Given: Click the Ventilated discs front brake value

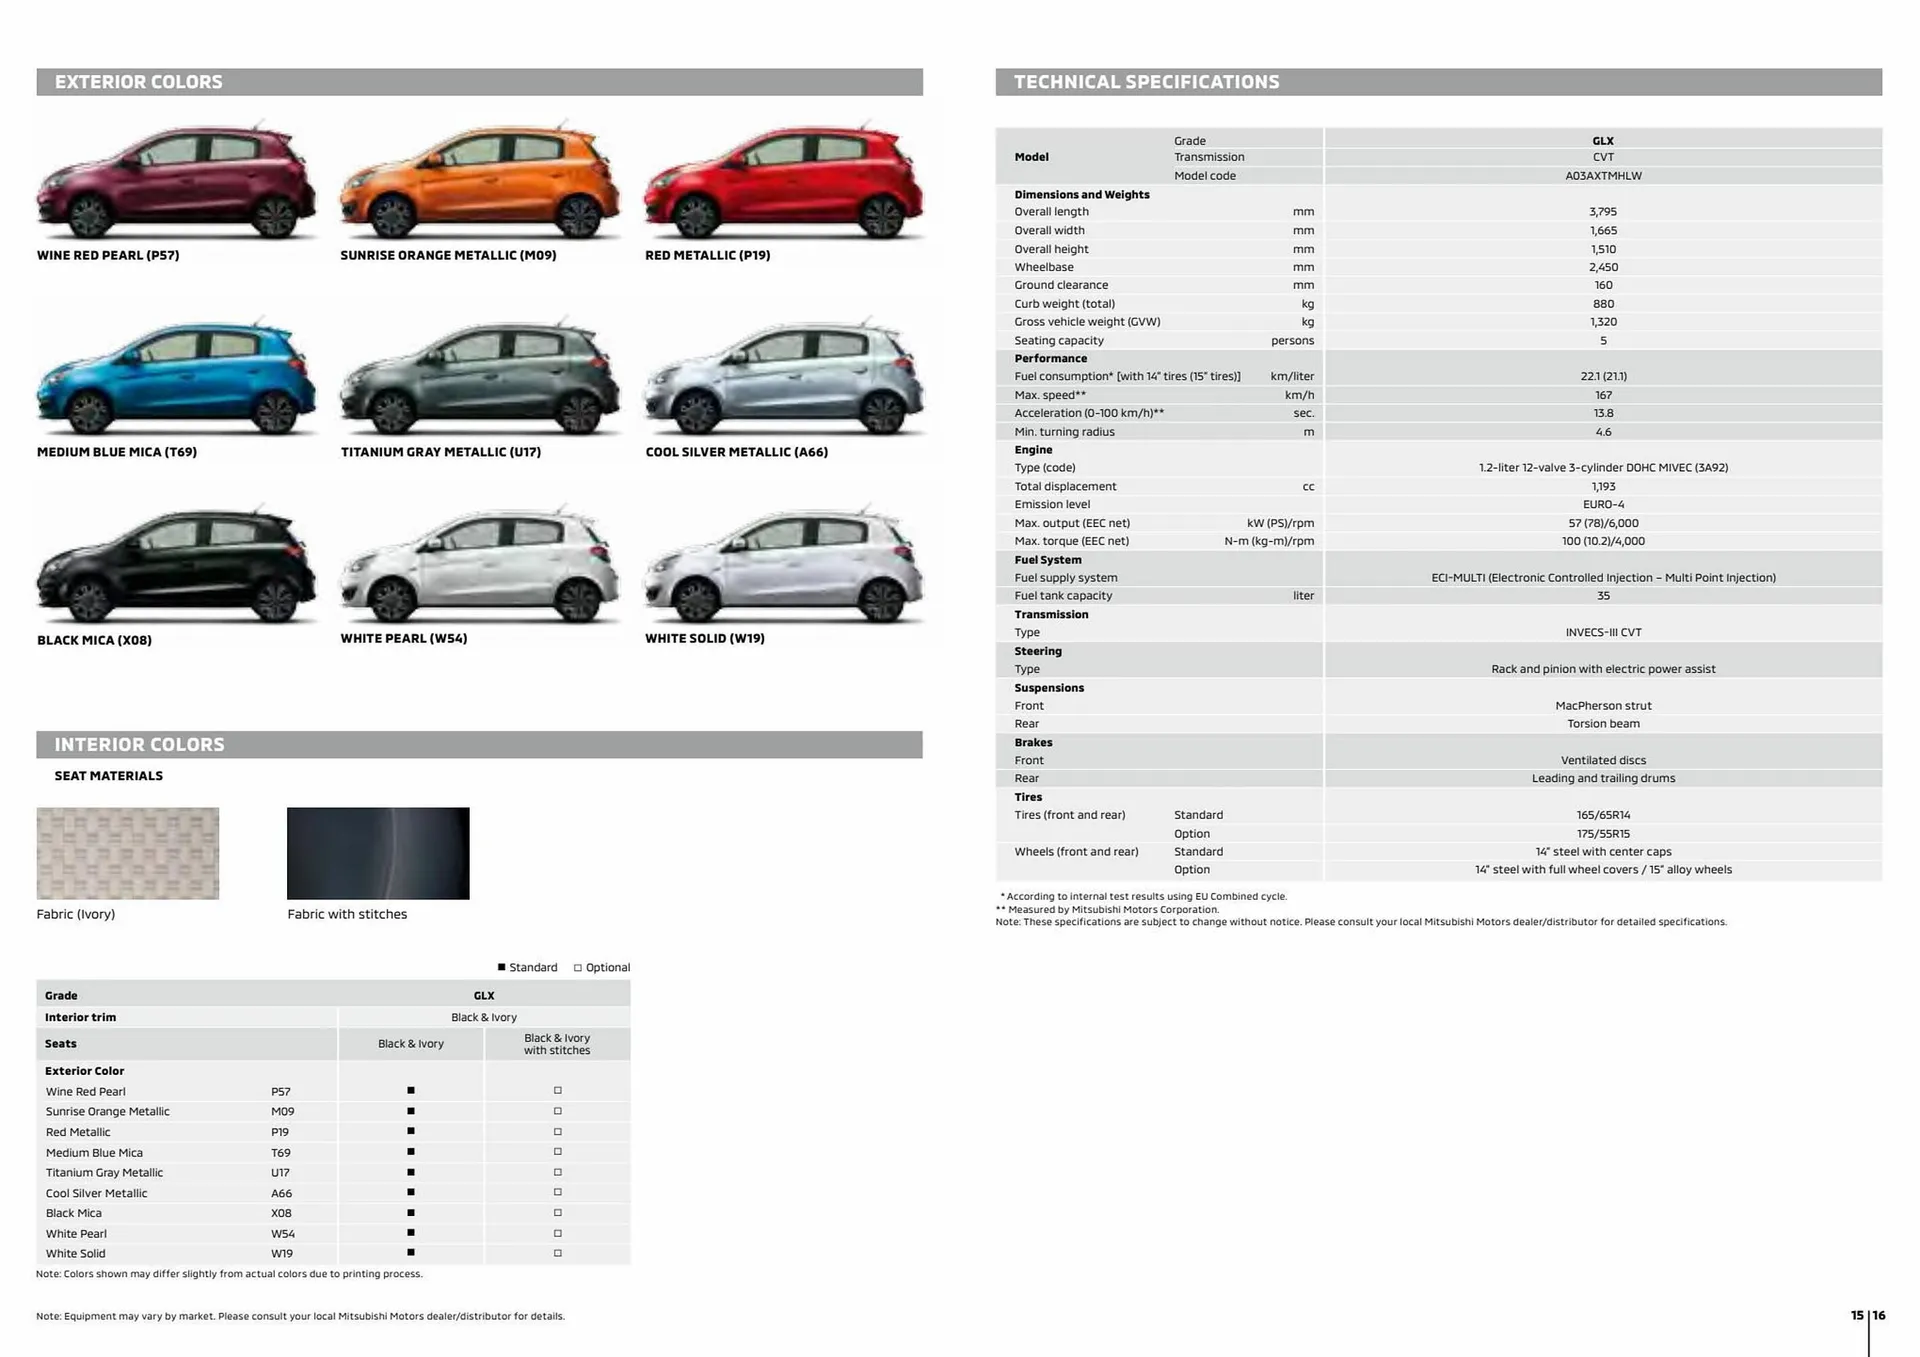Looking at the screenshot, I should click(1603, 760).
